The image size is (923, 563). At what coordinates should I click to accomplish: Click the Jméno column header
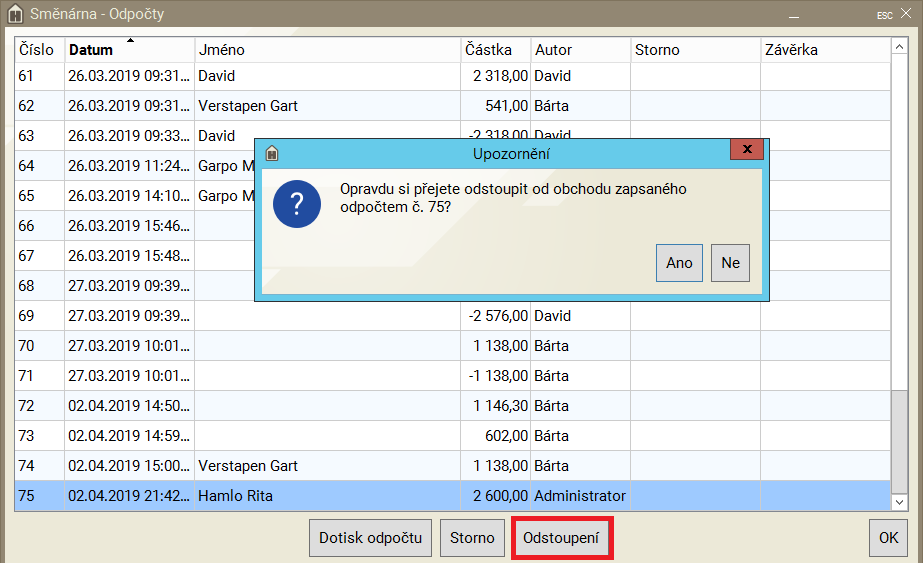pos(327,50)
